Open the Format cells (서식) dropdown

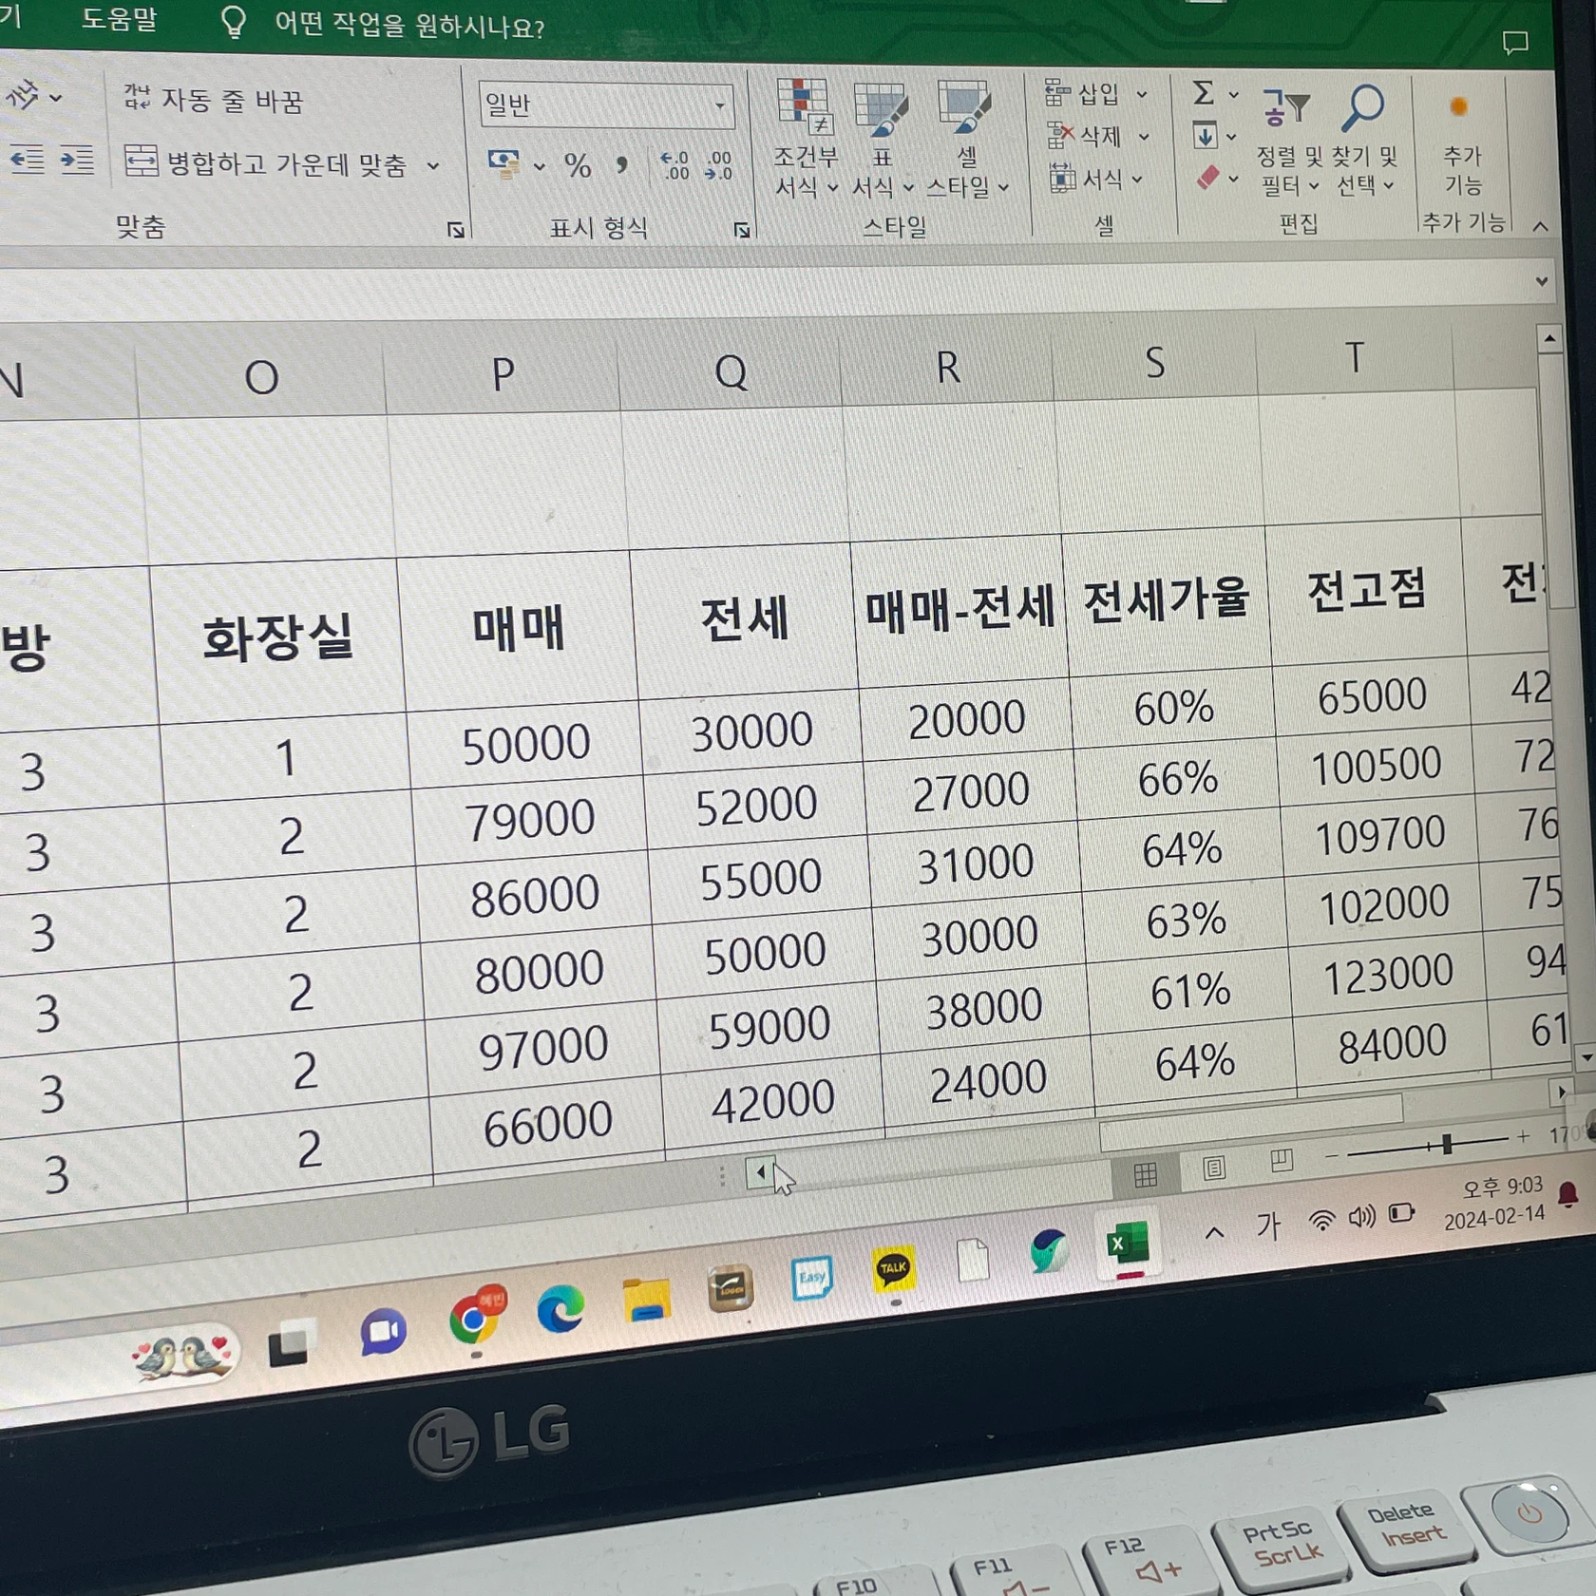click(1095, 179)
